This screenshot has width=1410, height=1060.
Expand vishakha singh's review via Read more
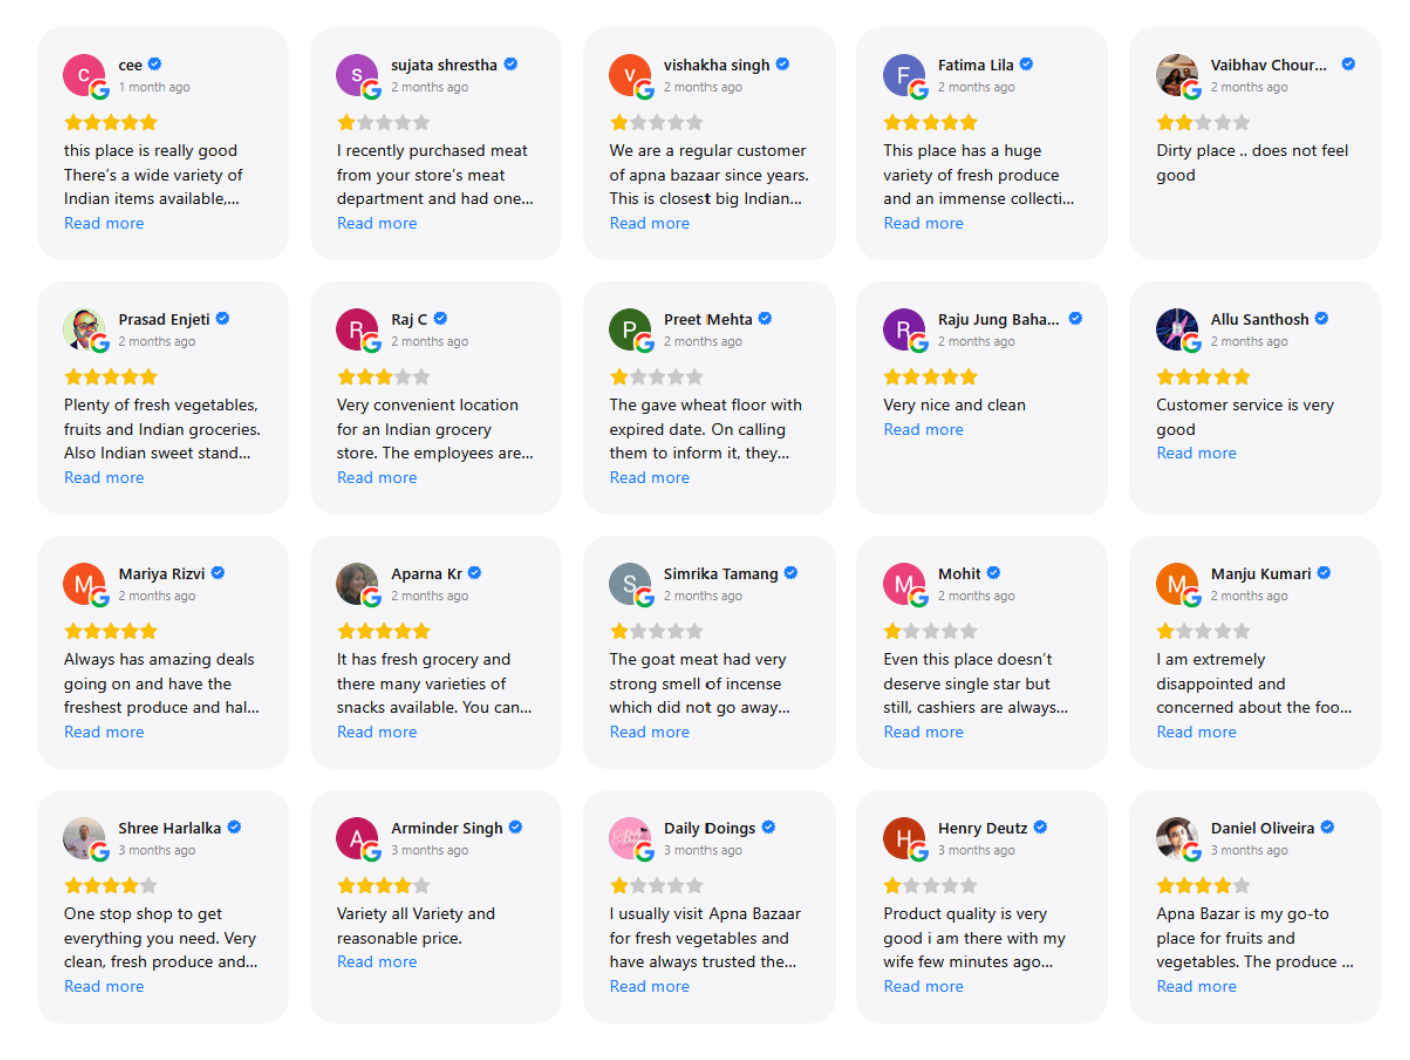click(x=650, y=223)
